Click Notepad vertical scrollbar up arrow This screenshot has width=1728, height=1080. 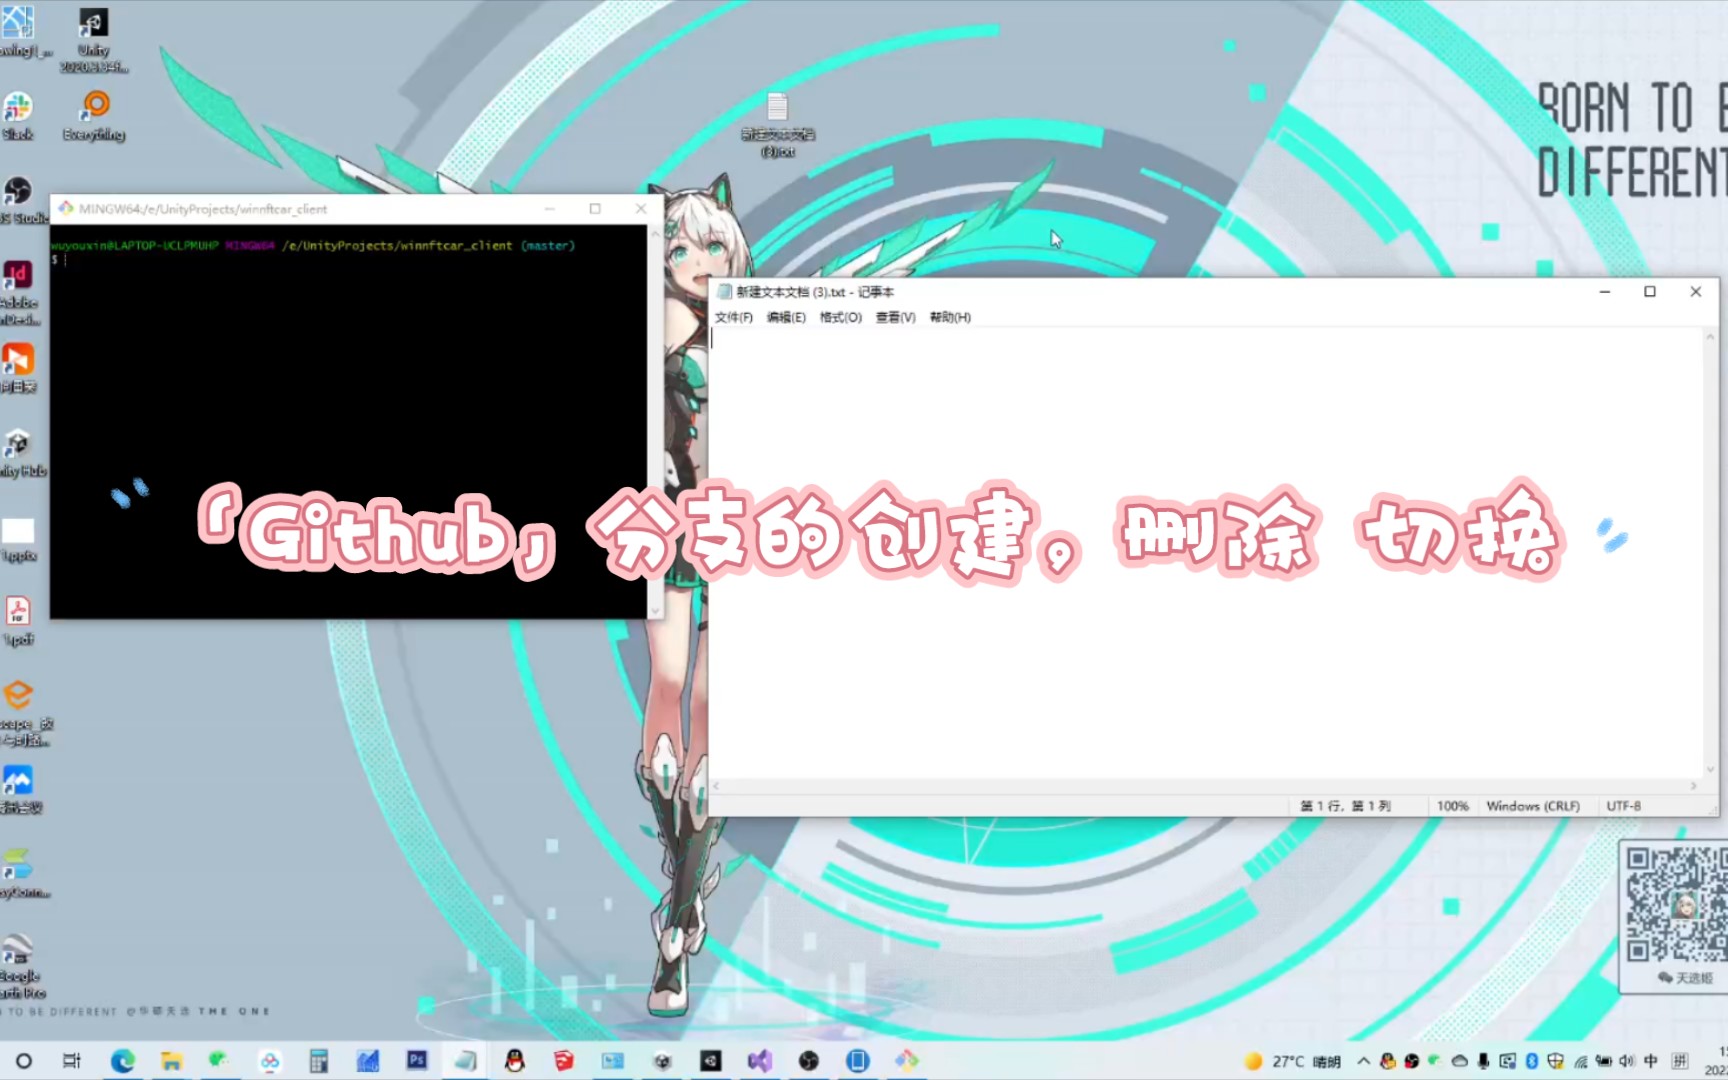pos(1710,336)
